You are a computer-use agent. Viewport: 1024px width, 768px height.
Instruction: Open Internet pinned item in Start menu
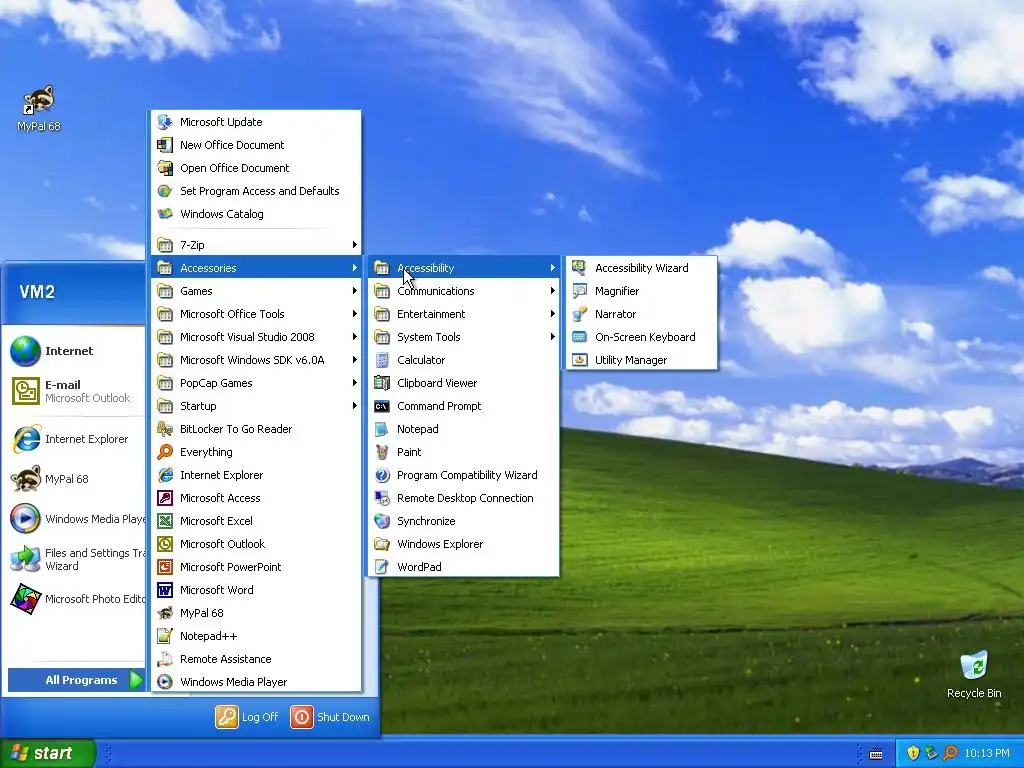point(76,351)
